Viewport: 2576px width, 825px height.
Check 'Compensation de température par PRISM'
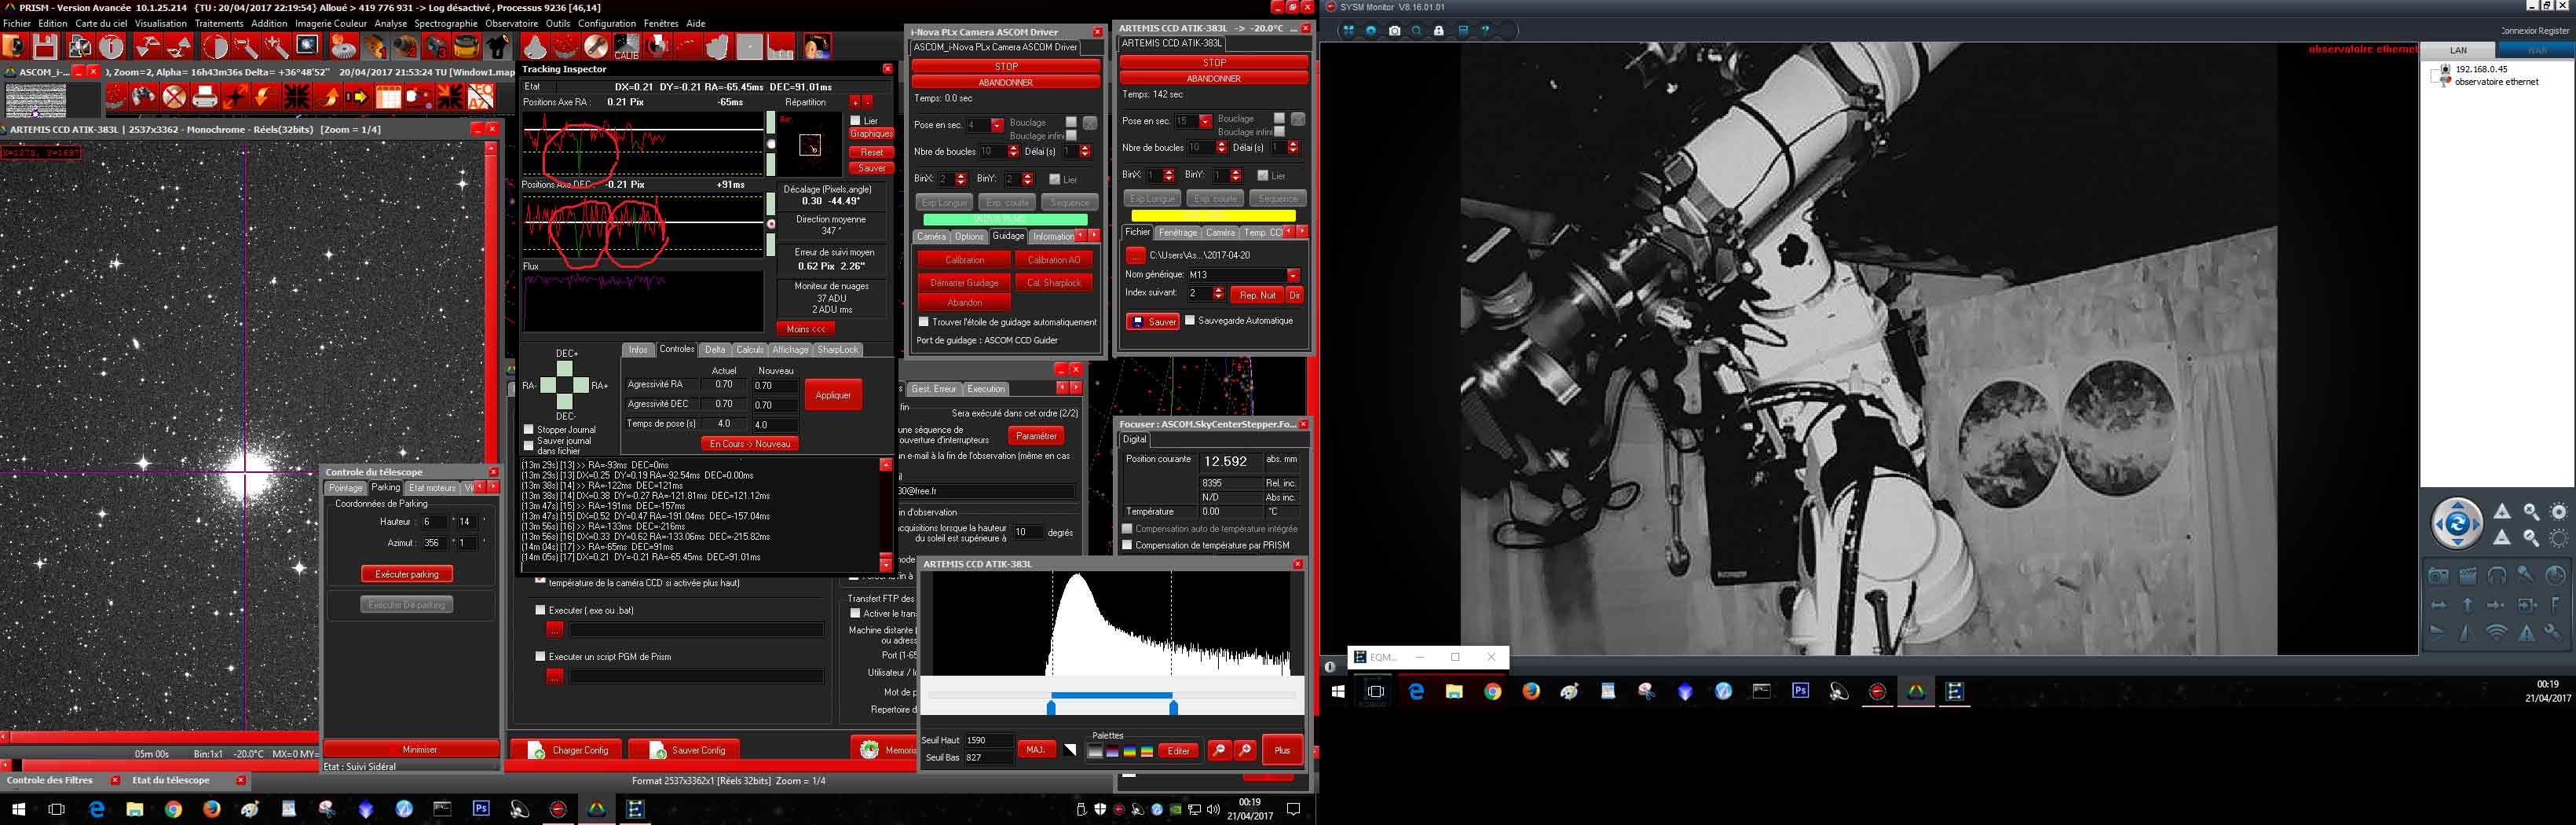1127,545
